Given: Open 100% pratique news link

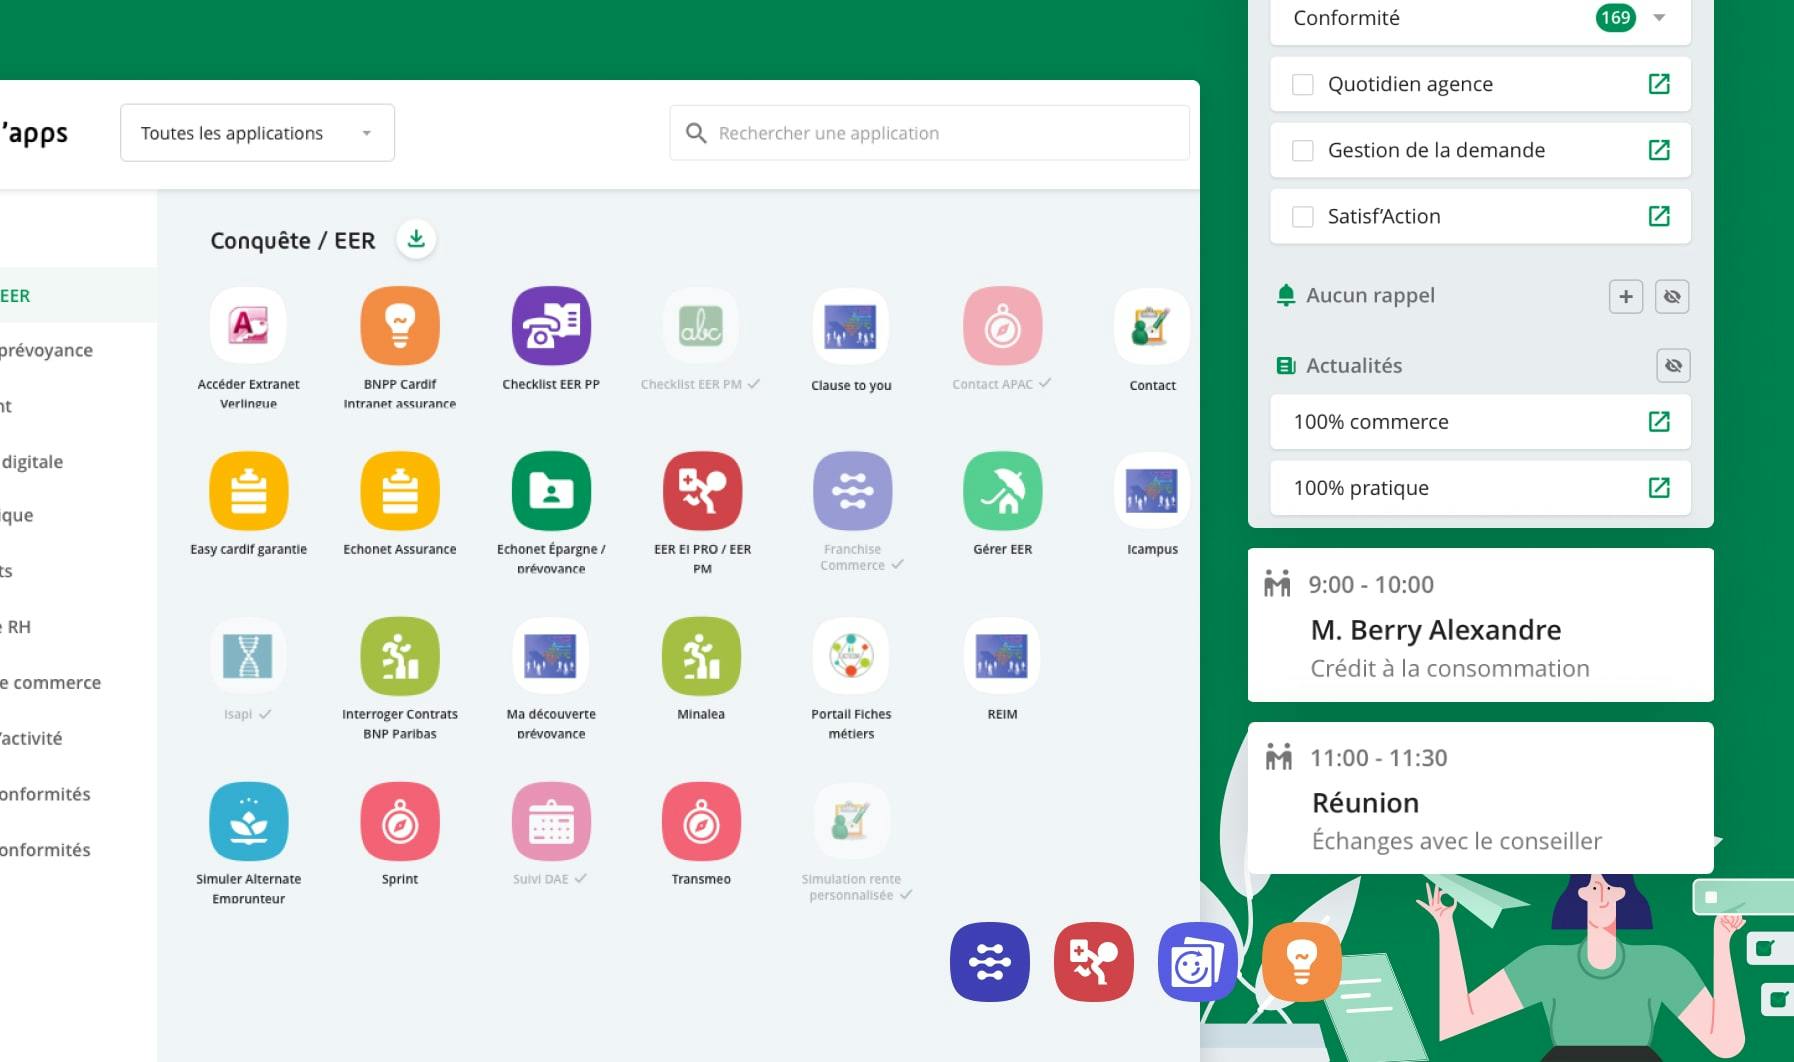Looking at the screenshot, I should point(1659,488).
